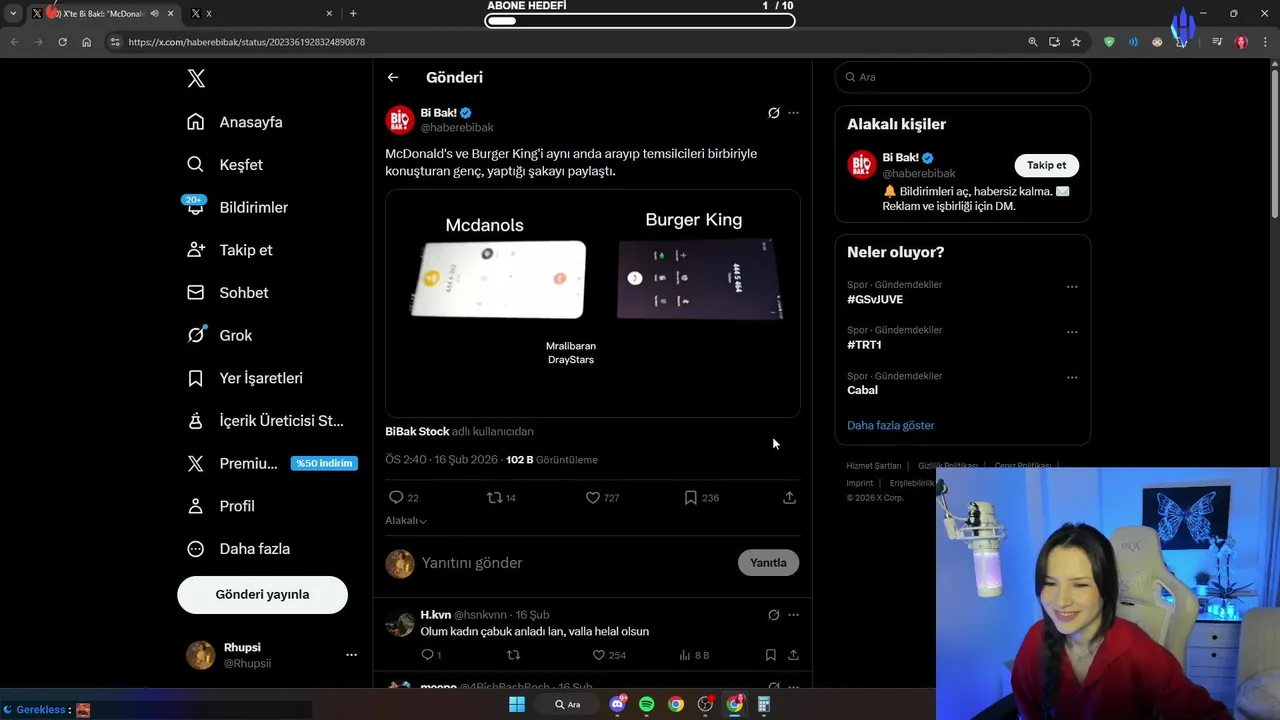
Task: Play the Mcdanols Burger King video
Action: click(592, 303)
